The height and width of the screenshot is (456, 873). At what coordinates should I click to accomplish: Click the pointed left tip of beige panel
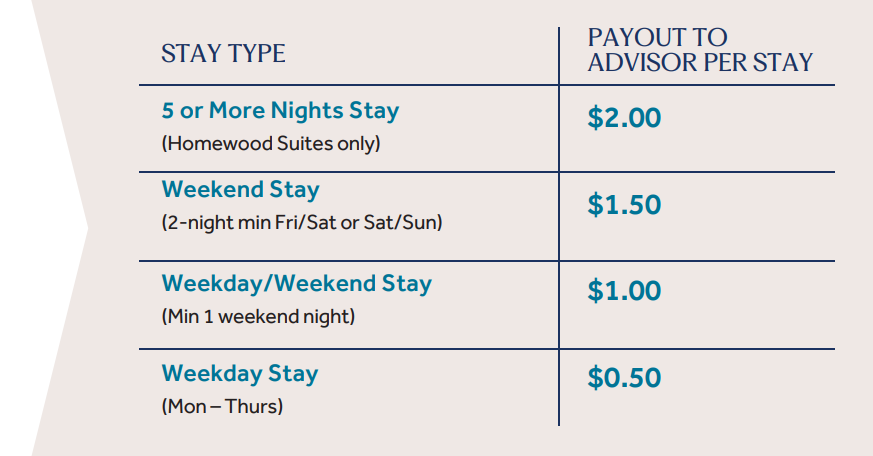tap(86, 228)
